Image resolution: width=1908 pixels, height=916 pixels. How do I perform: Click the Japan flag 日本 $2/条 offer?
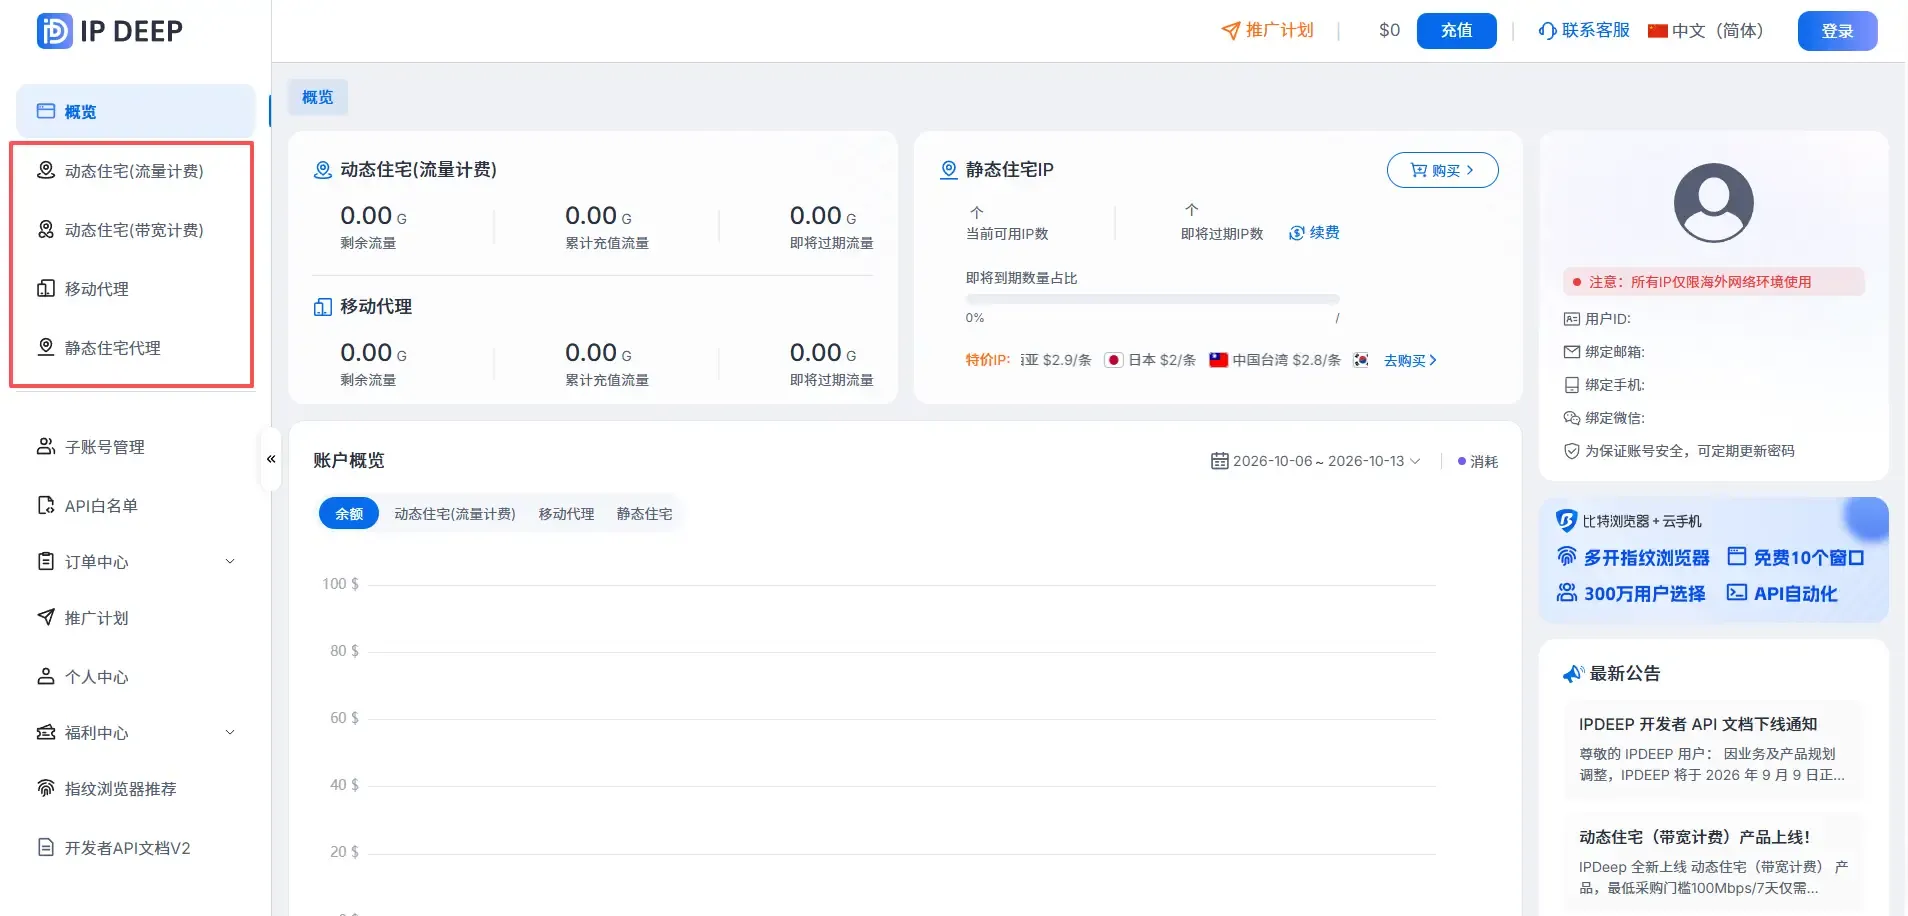tap(1150, 360)
